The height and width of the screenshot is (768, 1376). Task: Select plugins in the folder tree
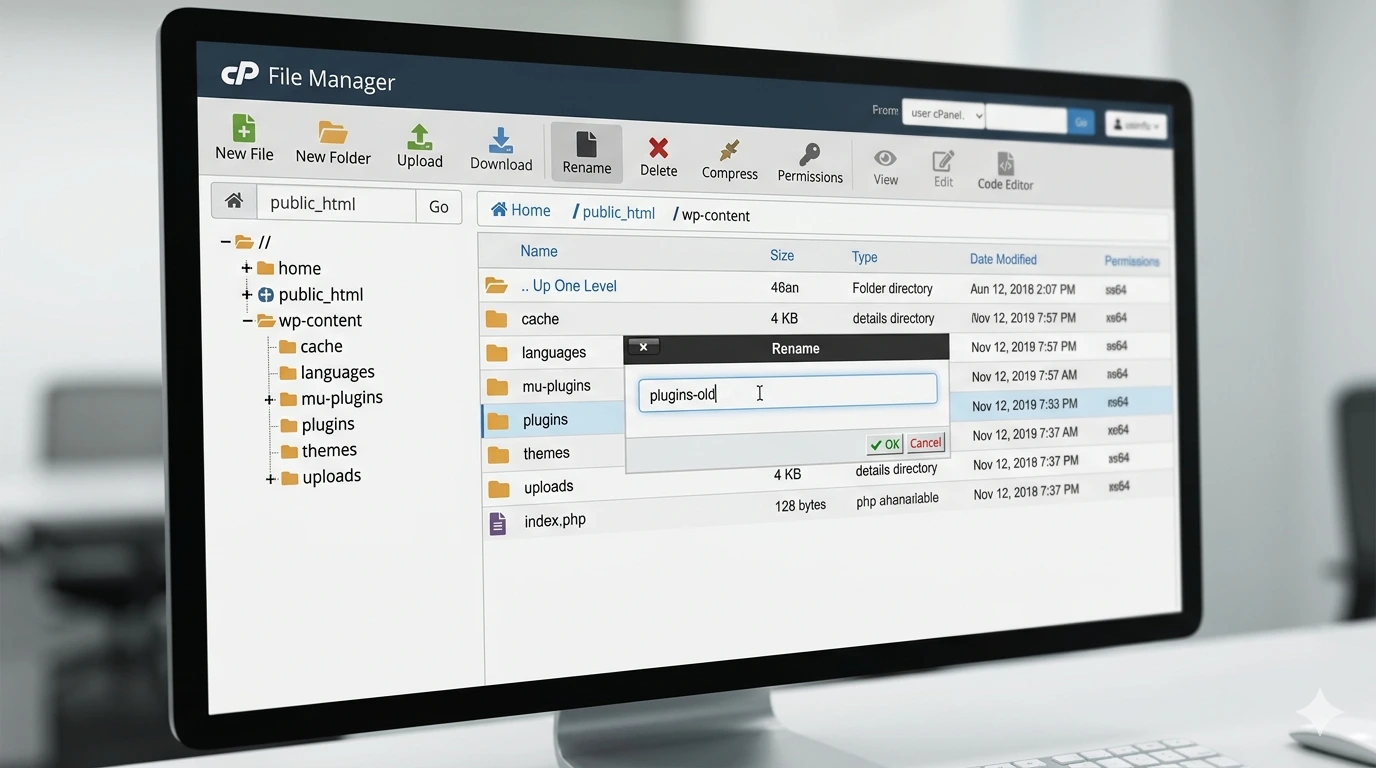point(328,424)
